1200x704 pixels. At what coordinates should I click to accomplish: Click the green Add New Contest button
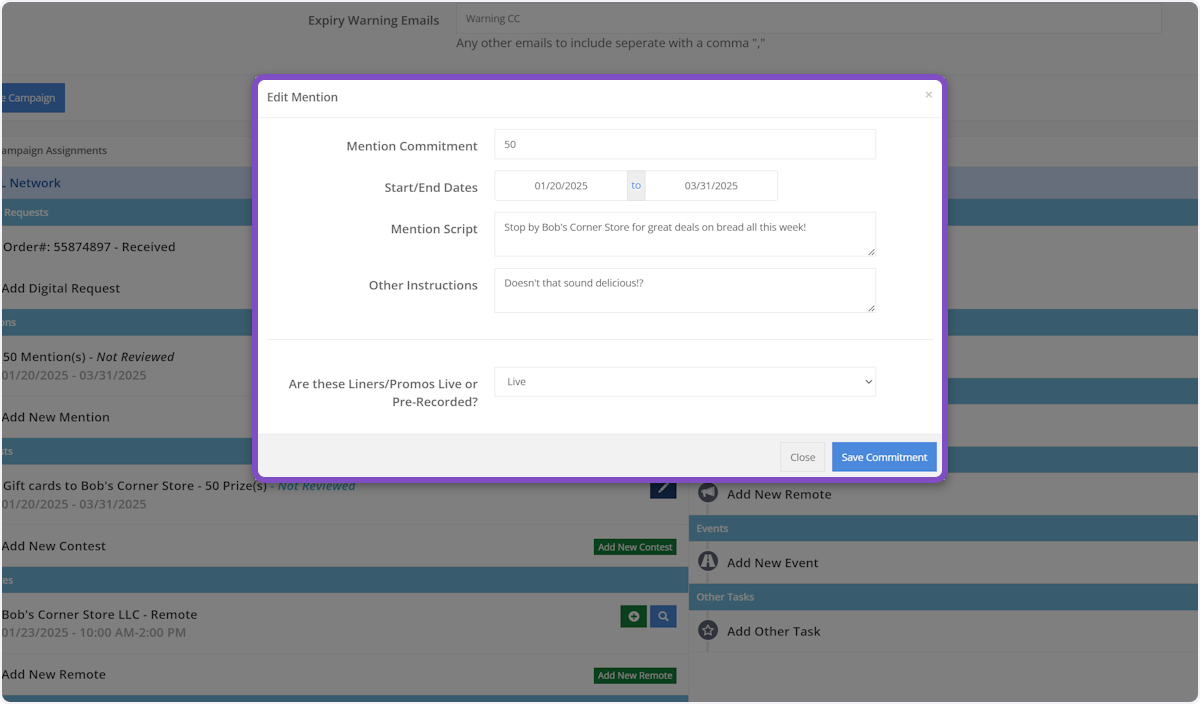tap(635, 547)
